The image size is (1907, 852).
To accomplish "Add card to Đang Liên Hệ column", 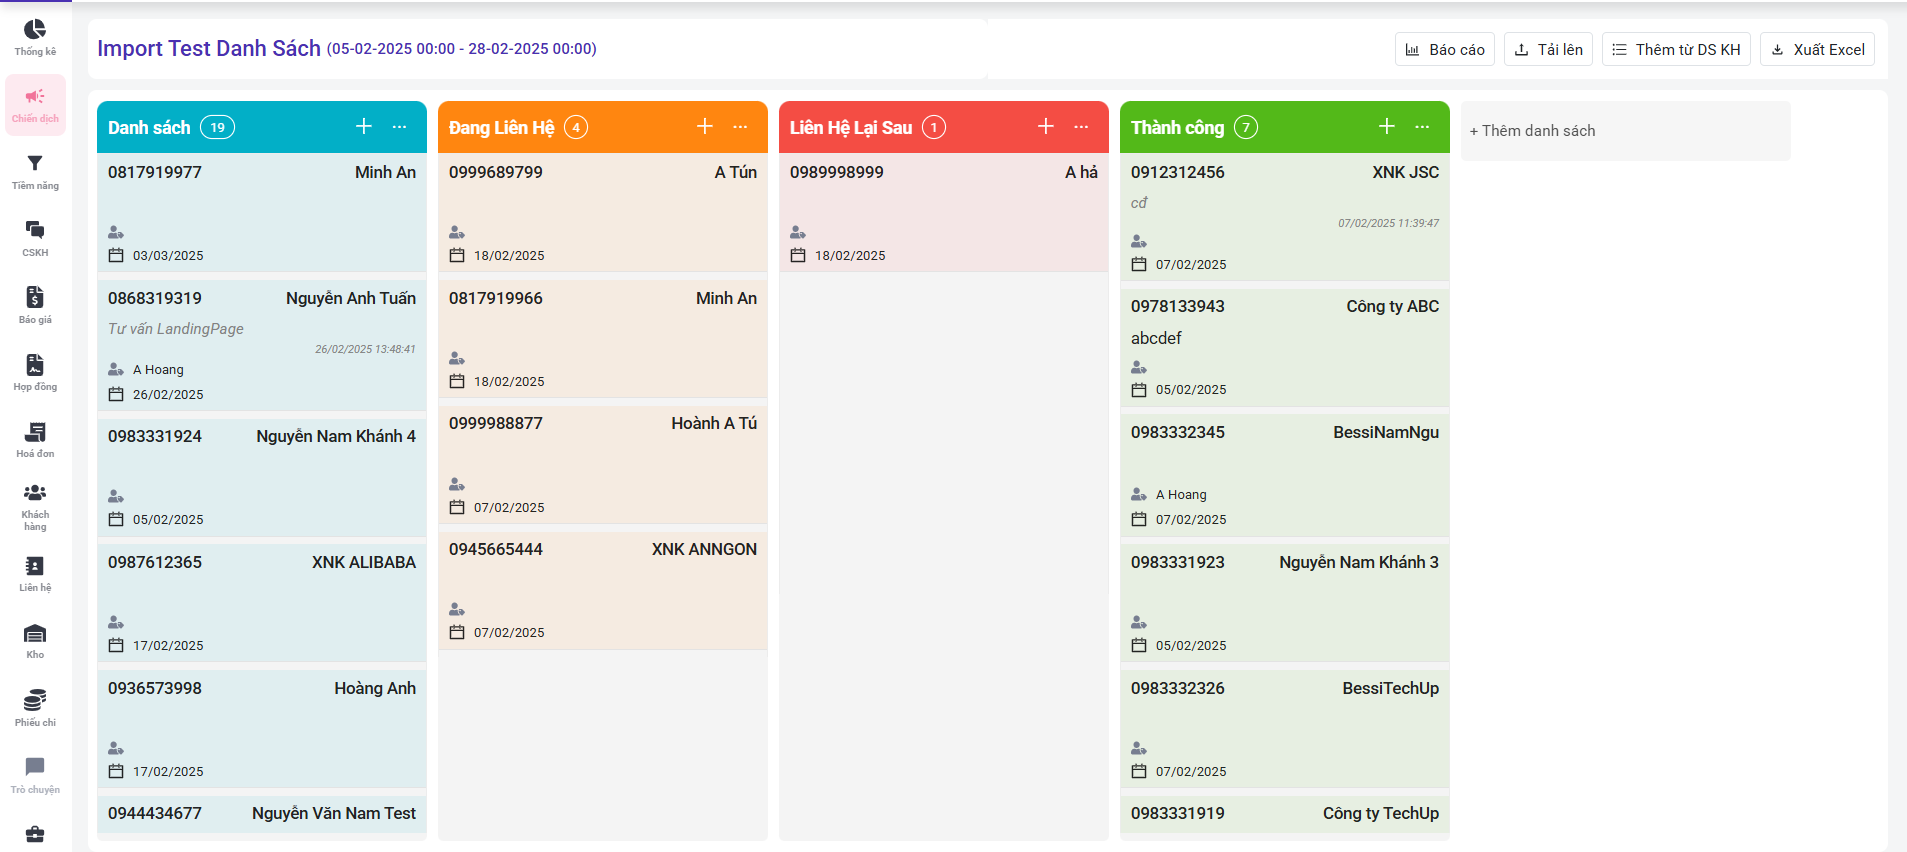I will point(705,126).
